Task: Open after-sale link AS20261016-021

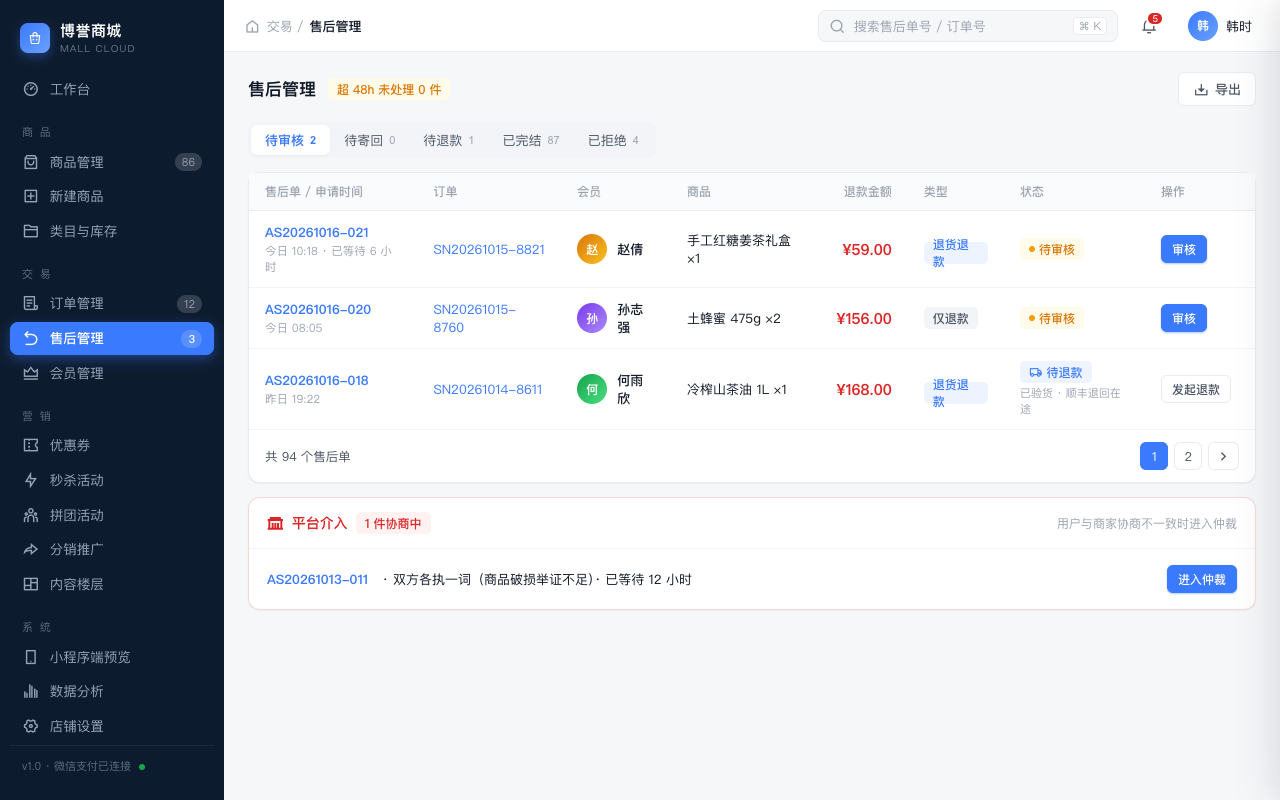Action: [317, 233]
